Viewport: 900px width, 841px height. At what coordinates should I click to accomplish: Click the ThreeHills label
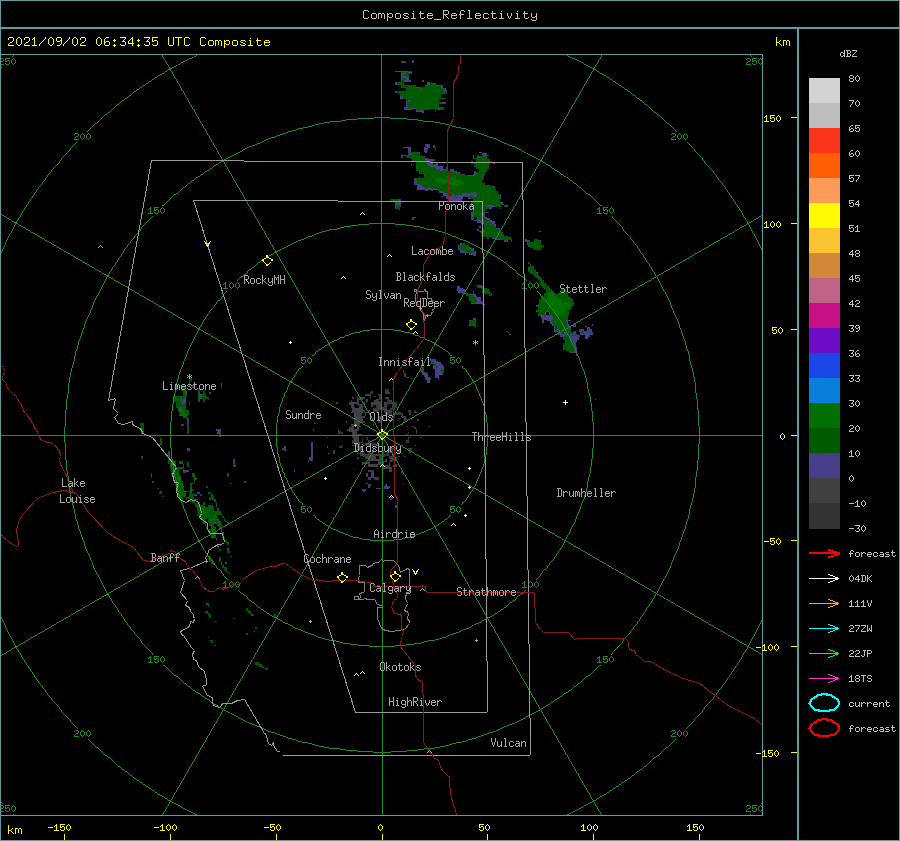click(501, 437)
